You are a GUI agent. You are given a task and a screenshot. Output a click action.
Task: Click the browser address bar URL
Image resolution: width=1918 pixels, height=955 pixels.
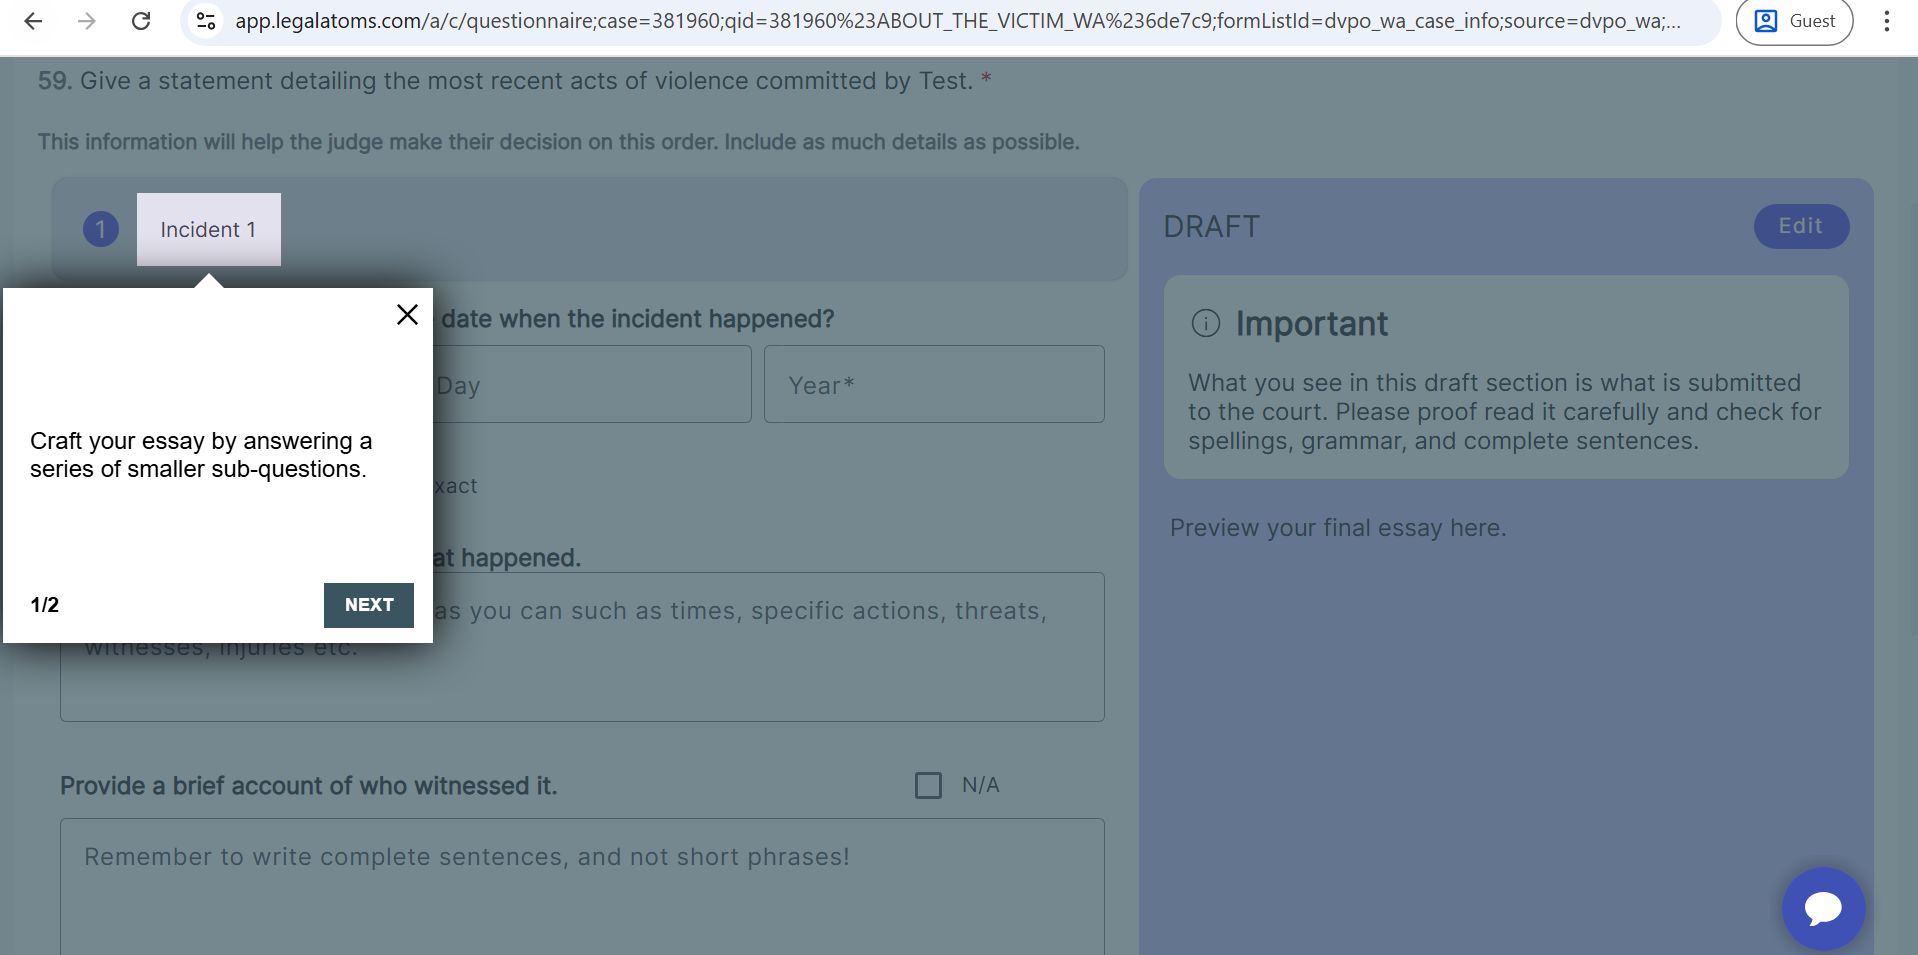957,21
